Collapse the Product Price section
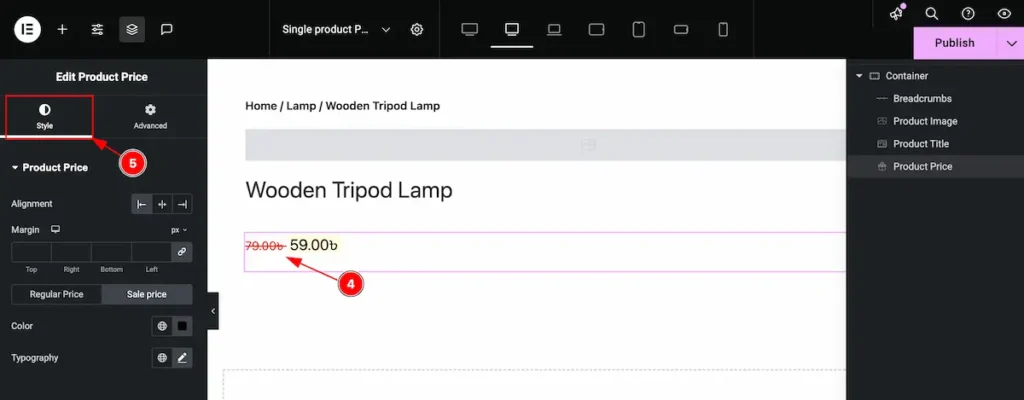1024x400 pixels. [x=15, y=168]
